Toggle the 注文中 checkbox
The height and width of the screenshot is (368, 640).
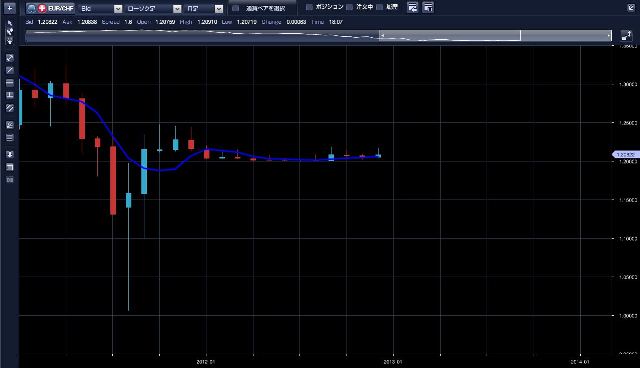pos(349,7)
